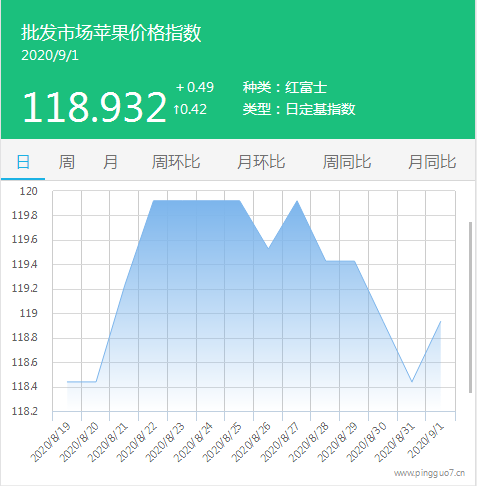This screenshot has width=477, height=486.
Task: Click the www.pingguo7.cn watermark link
Action: [x=429, y=473]
